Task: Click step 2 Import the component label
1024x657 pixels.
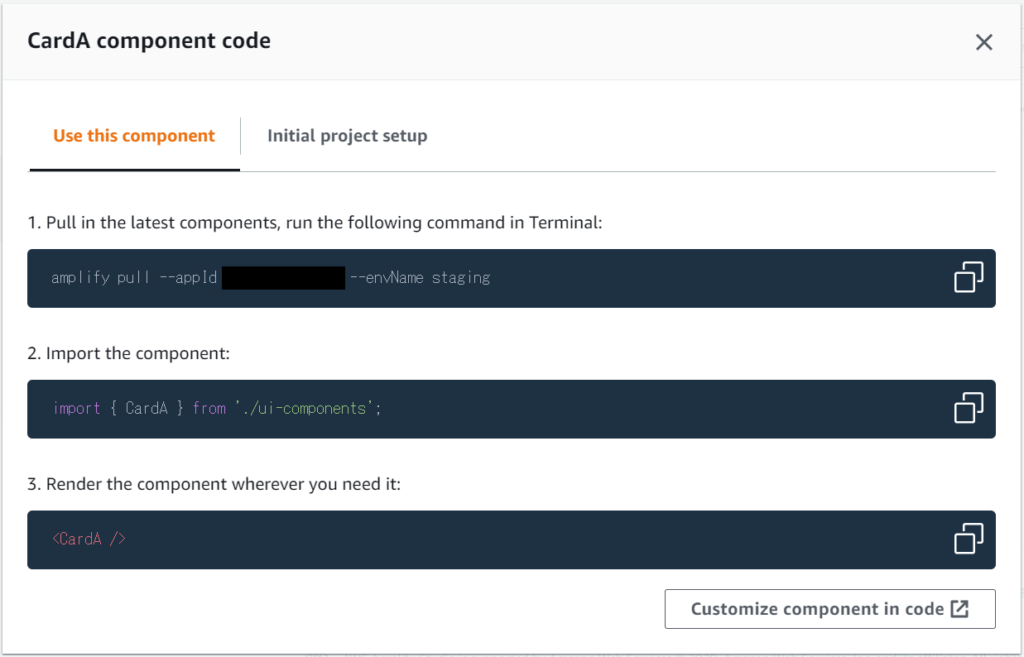Action: pyautogui.click(x=129, y=353)
